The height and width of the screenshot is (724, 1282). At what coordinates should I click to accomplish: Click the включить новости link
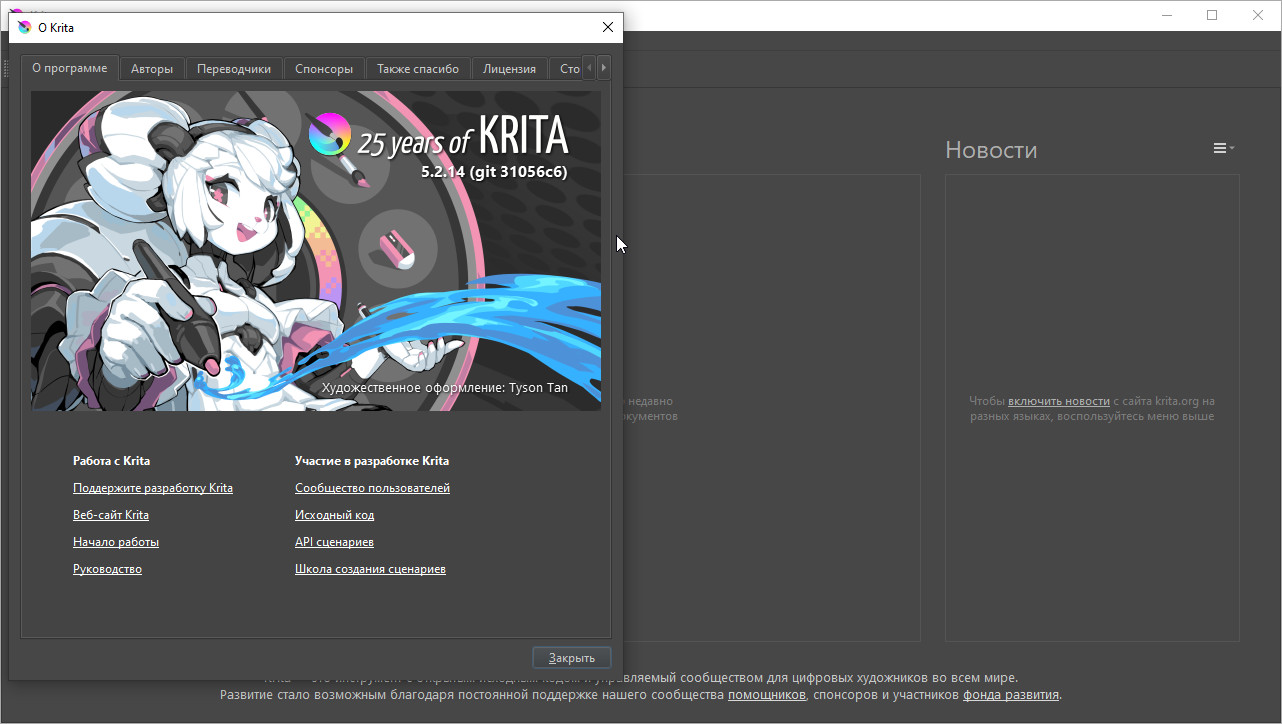coord(1058,401)
